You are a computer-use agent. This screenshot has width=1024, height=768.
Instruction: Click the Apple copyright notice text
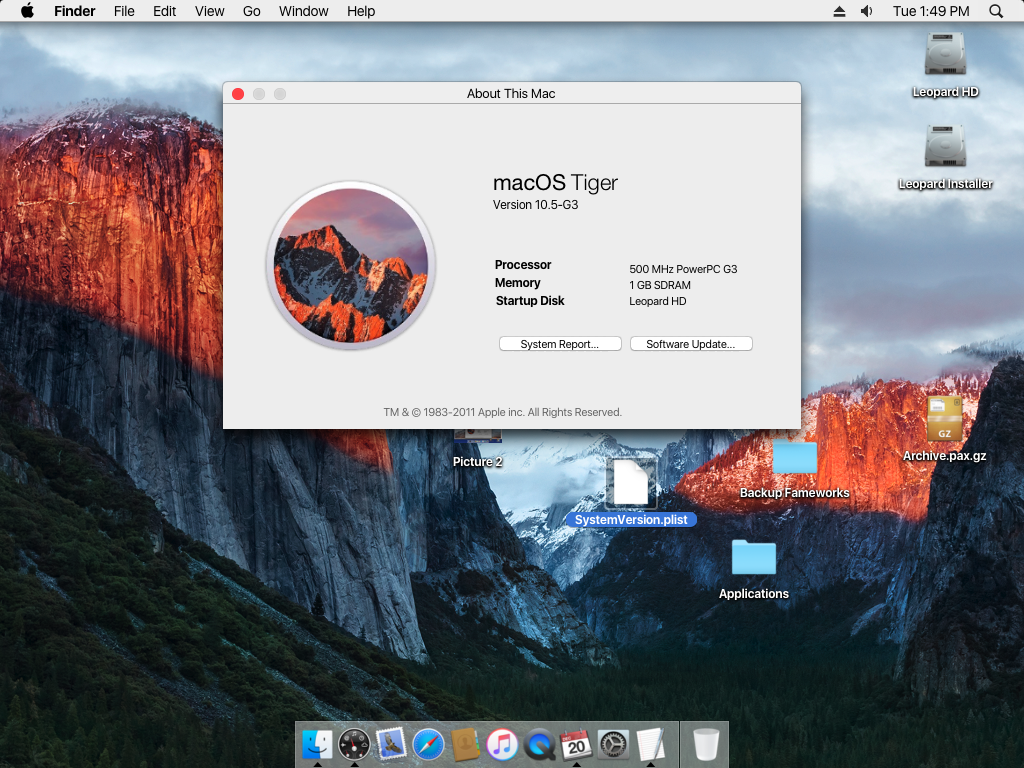coord(502,412)
